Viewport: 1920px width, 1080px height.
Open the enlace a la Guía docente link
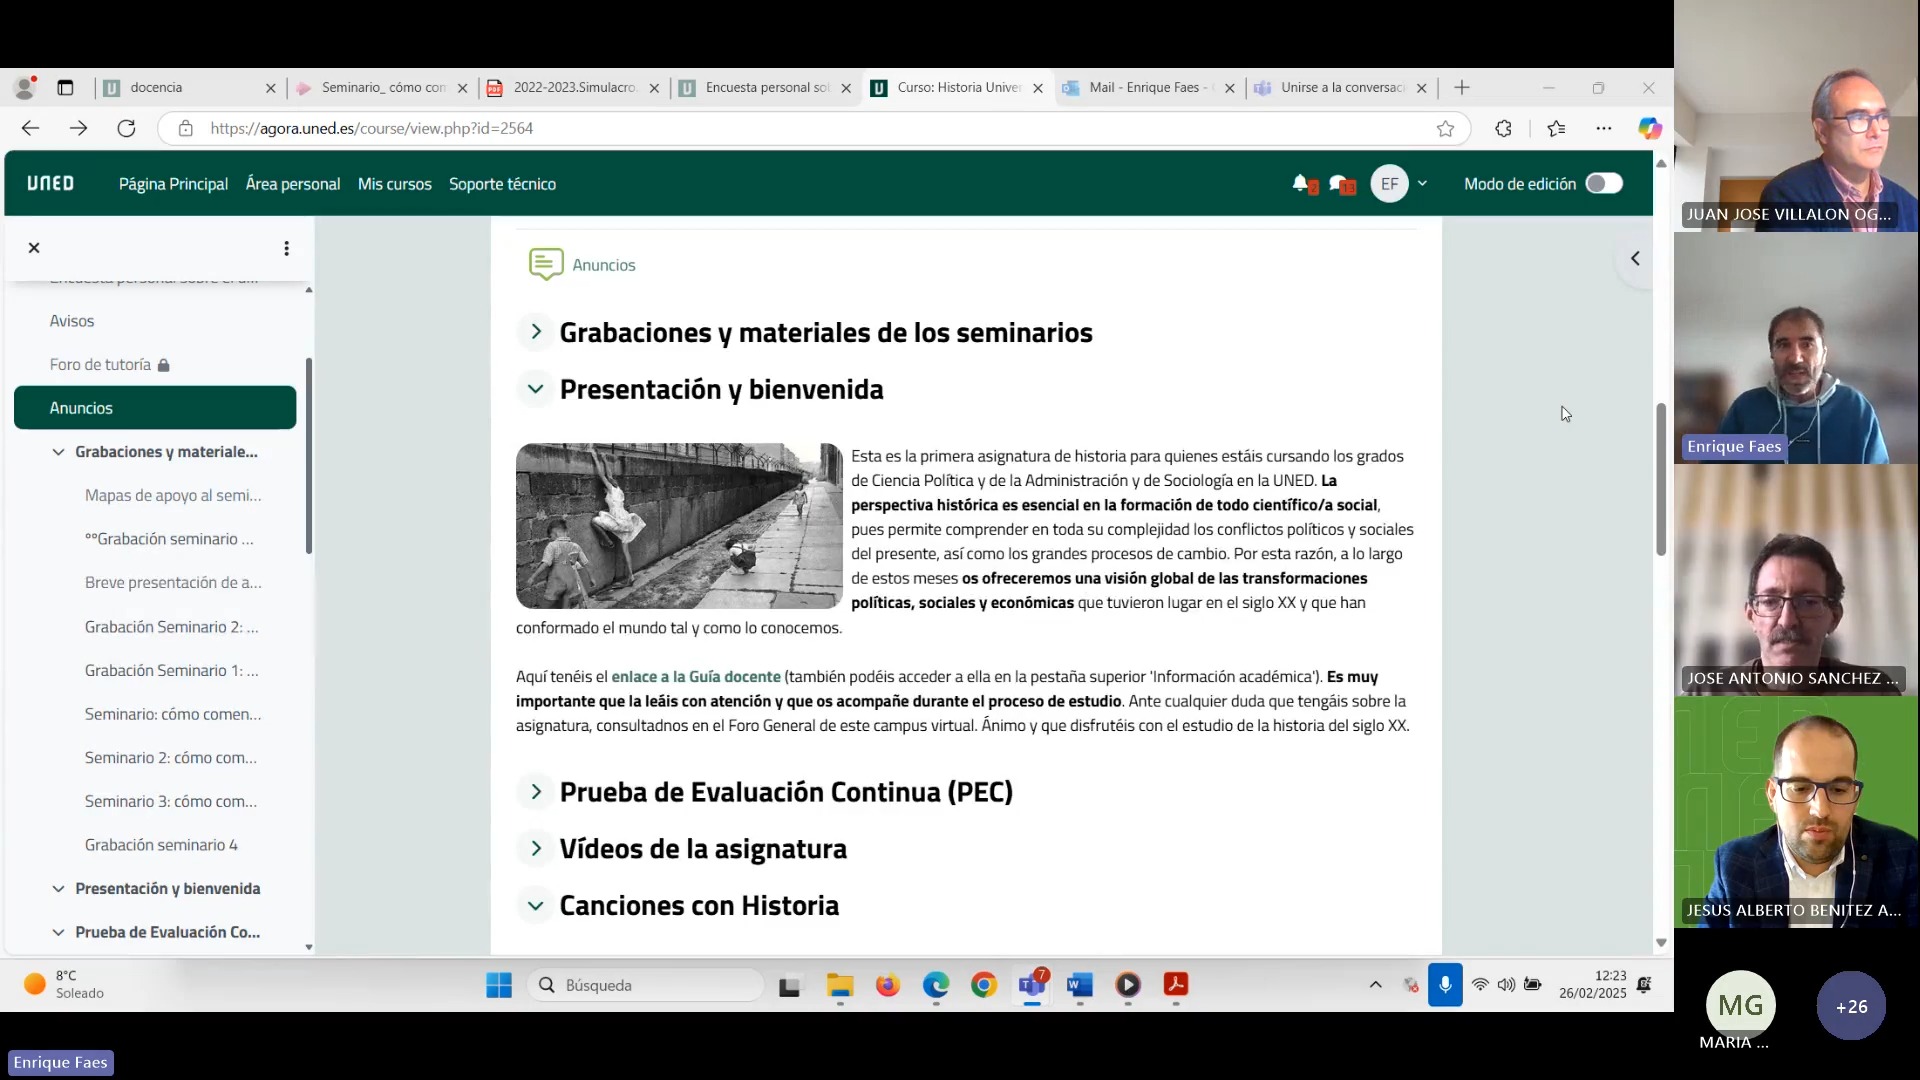[x=696, y=677]
